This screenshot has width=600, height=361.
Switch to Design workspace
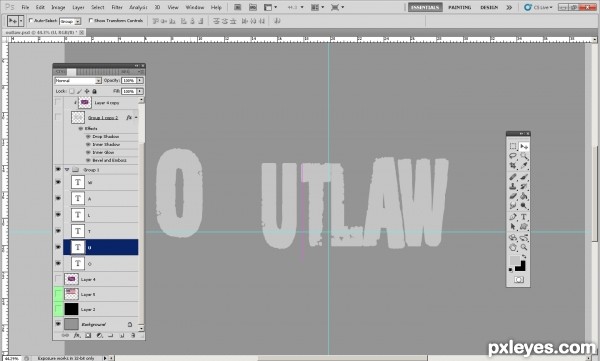coord(489,7)
